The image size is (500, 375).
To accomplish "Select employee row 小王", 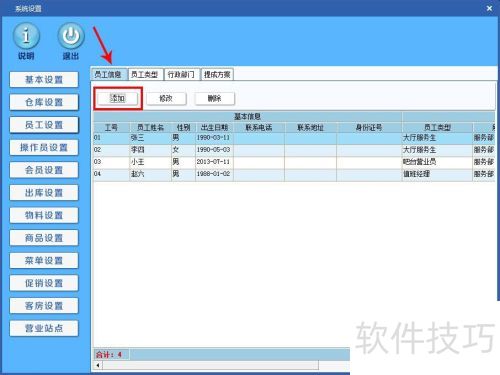I will pos(294,162).
